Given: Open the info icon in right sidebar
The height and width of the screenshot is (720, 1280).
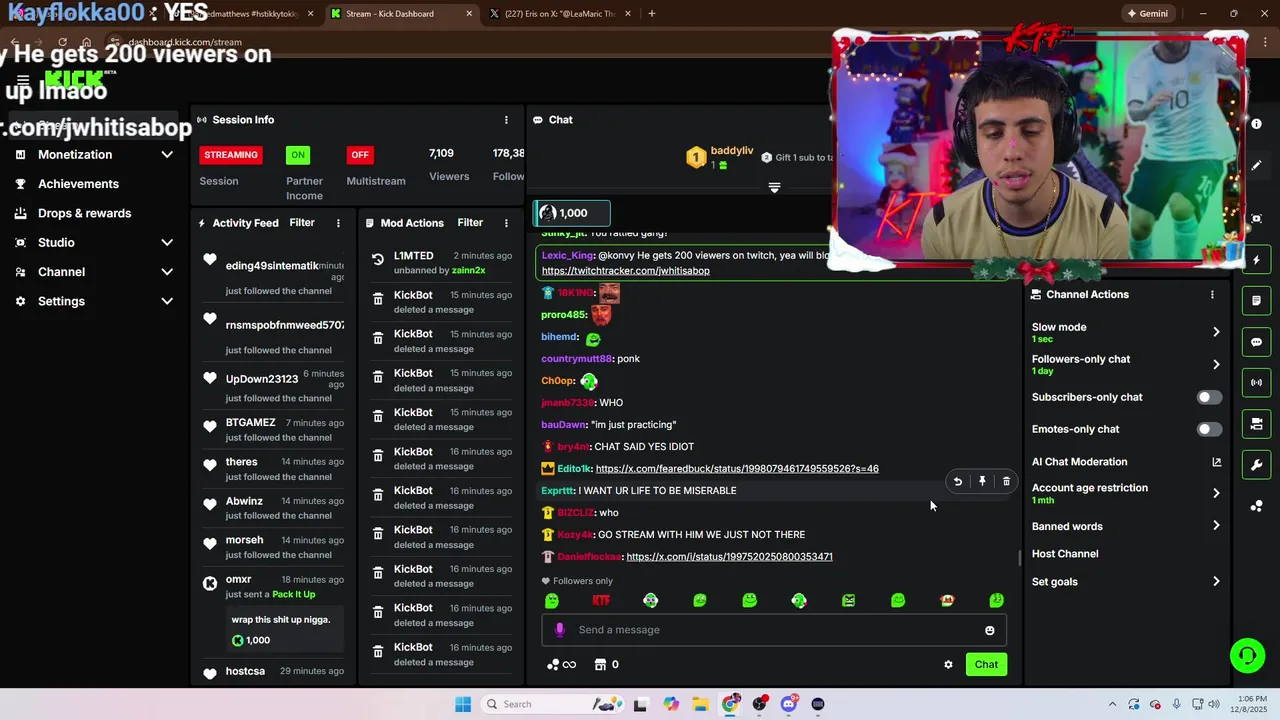Looking at the screenshot, I should click(1256, 124).
